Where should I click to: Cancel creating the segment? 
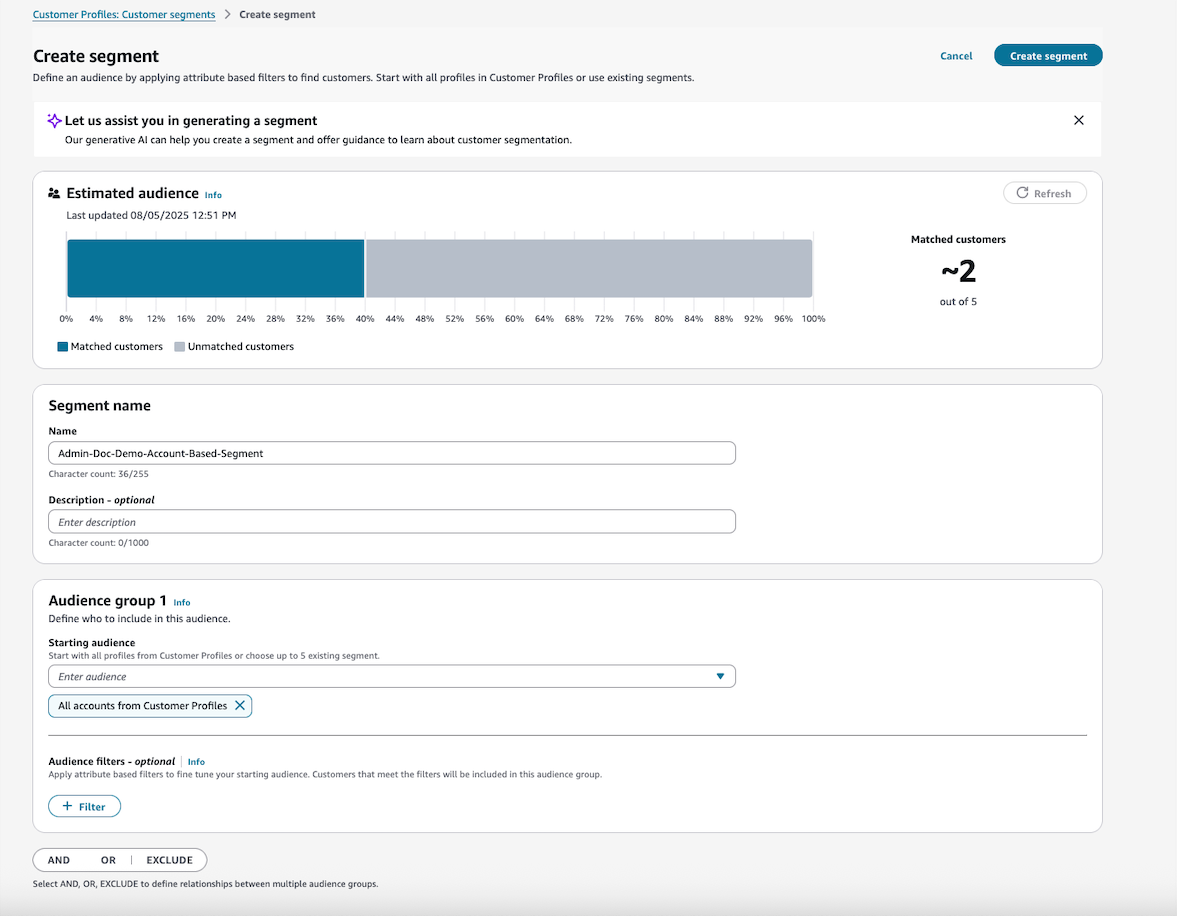point(956,56)
